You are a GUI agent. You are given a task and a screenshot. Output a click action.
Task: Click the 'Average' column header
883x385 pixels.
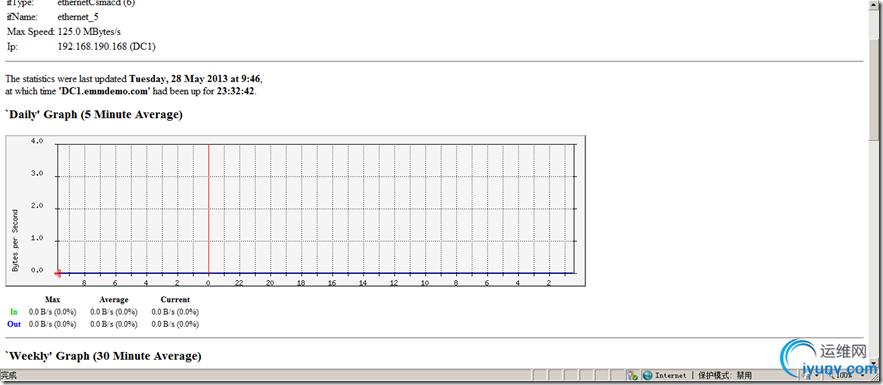tap(114, 299)
